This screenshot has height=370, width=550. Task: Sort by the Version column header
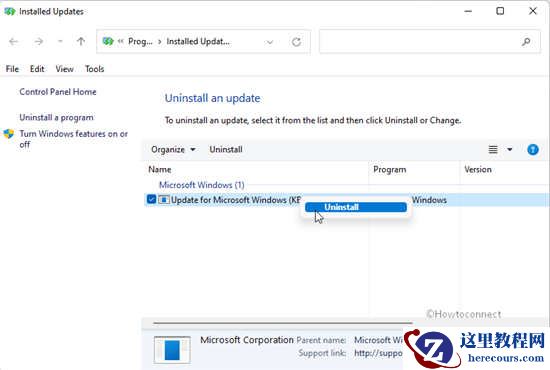tap(478, 170)
